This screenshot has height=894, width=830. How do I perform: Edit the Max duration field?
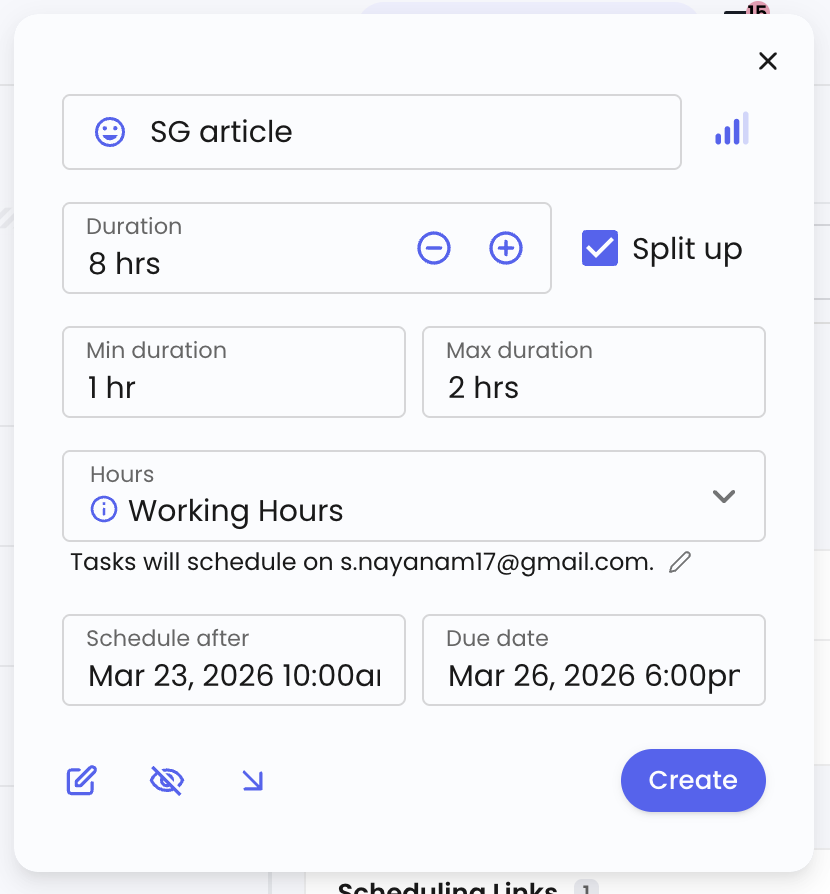click(x=593, y=372)
